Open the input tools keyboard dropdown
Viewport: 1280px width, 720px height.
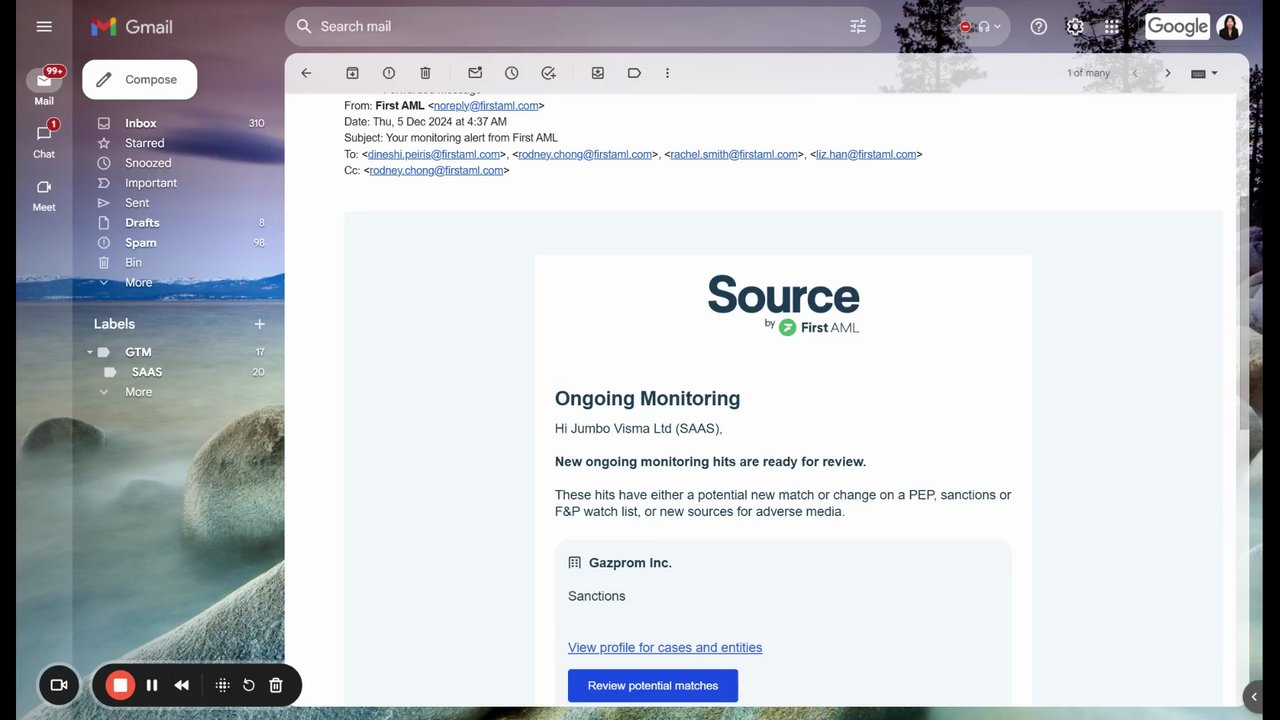pyautogui.click(x=1204, y=73)
